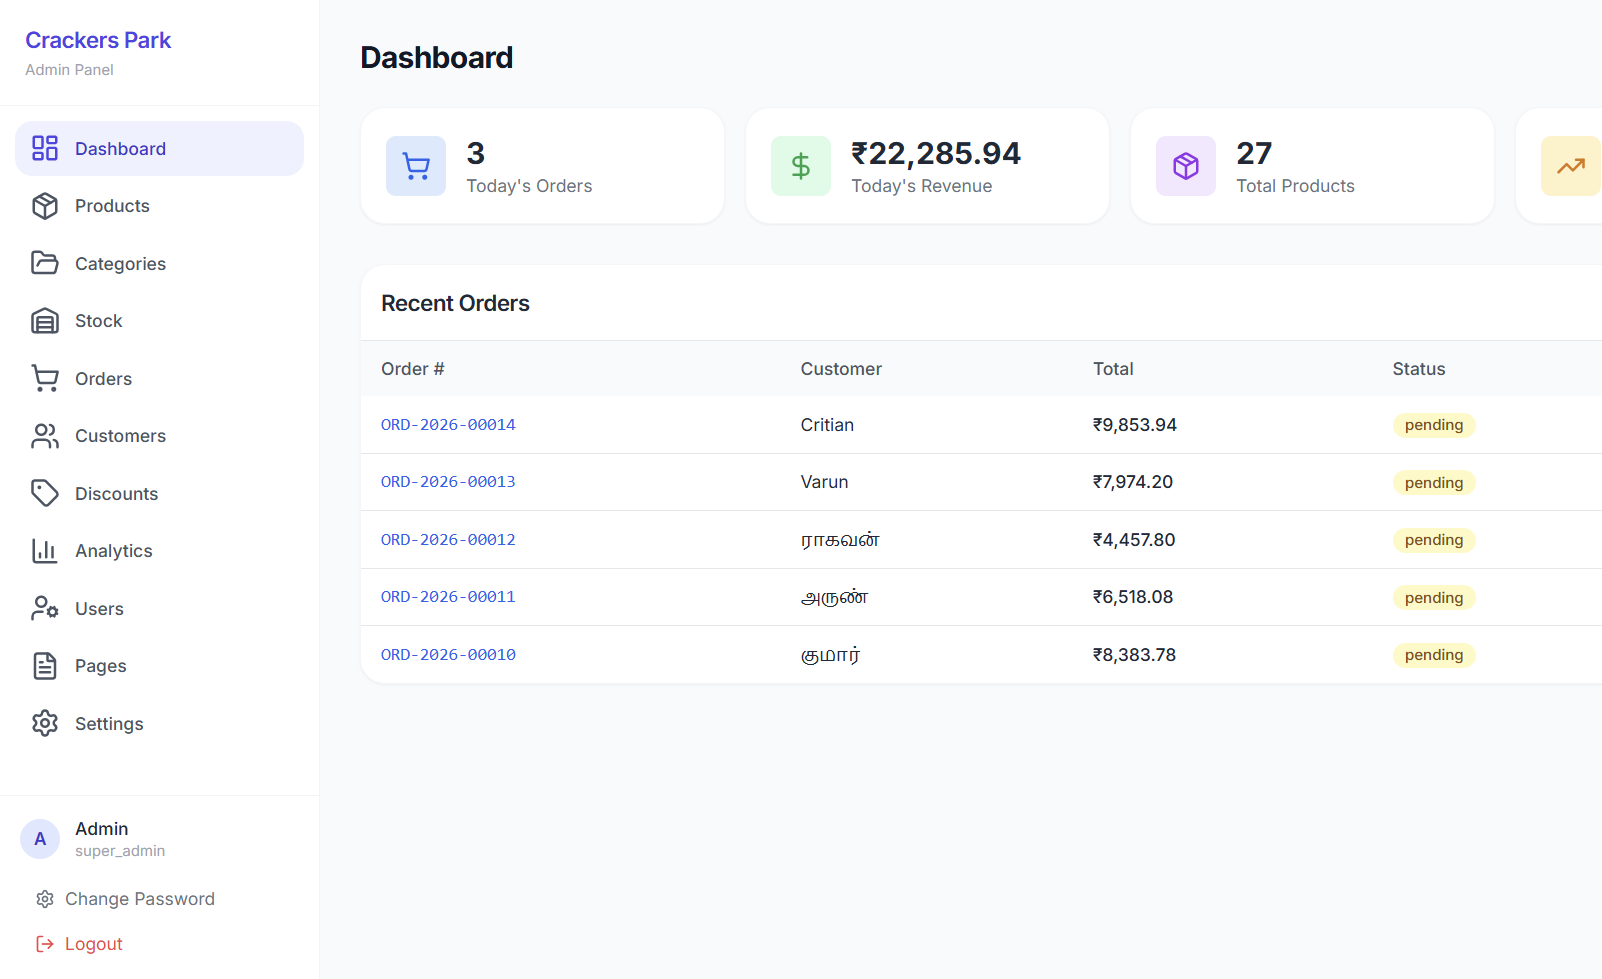Click the Change Password link text

pos(140,899)
